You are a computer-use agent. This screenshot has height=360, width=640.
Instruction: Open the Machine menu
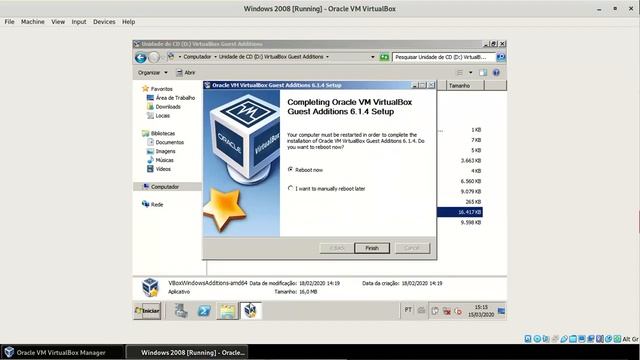(33, 22)
